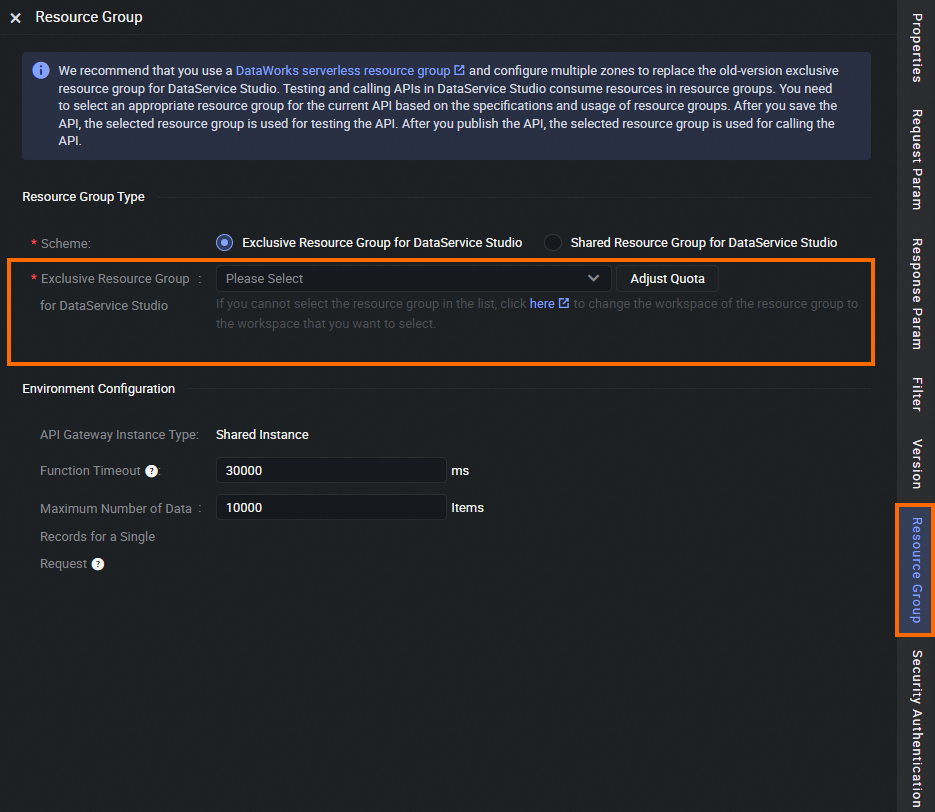Open the Please Select resource group dropdown
This screenshot has height=812, width=935.
[413, 278]
